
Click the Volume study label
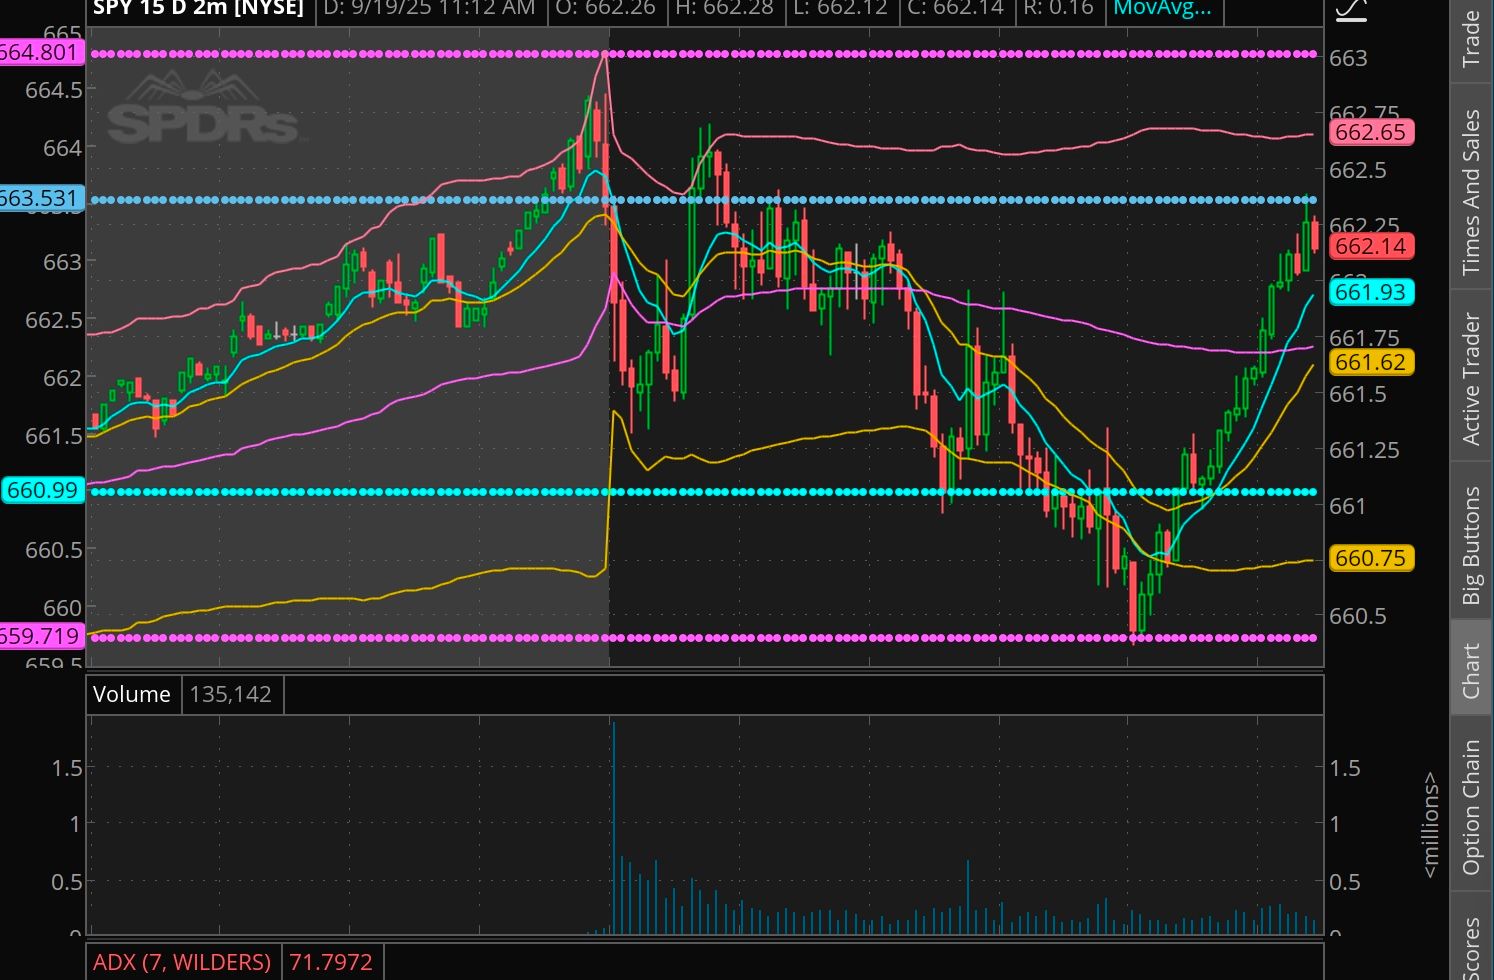click(132, 694)
